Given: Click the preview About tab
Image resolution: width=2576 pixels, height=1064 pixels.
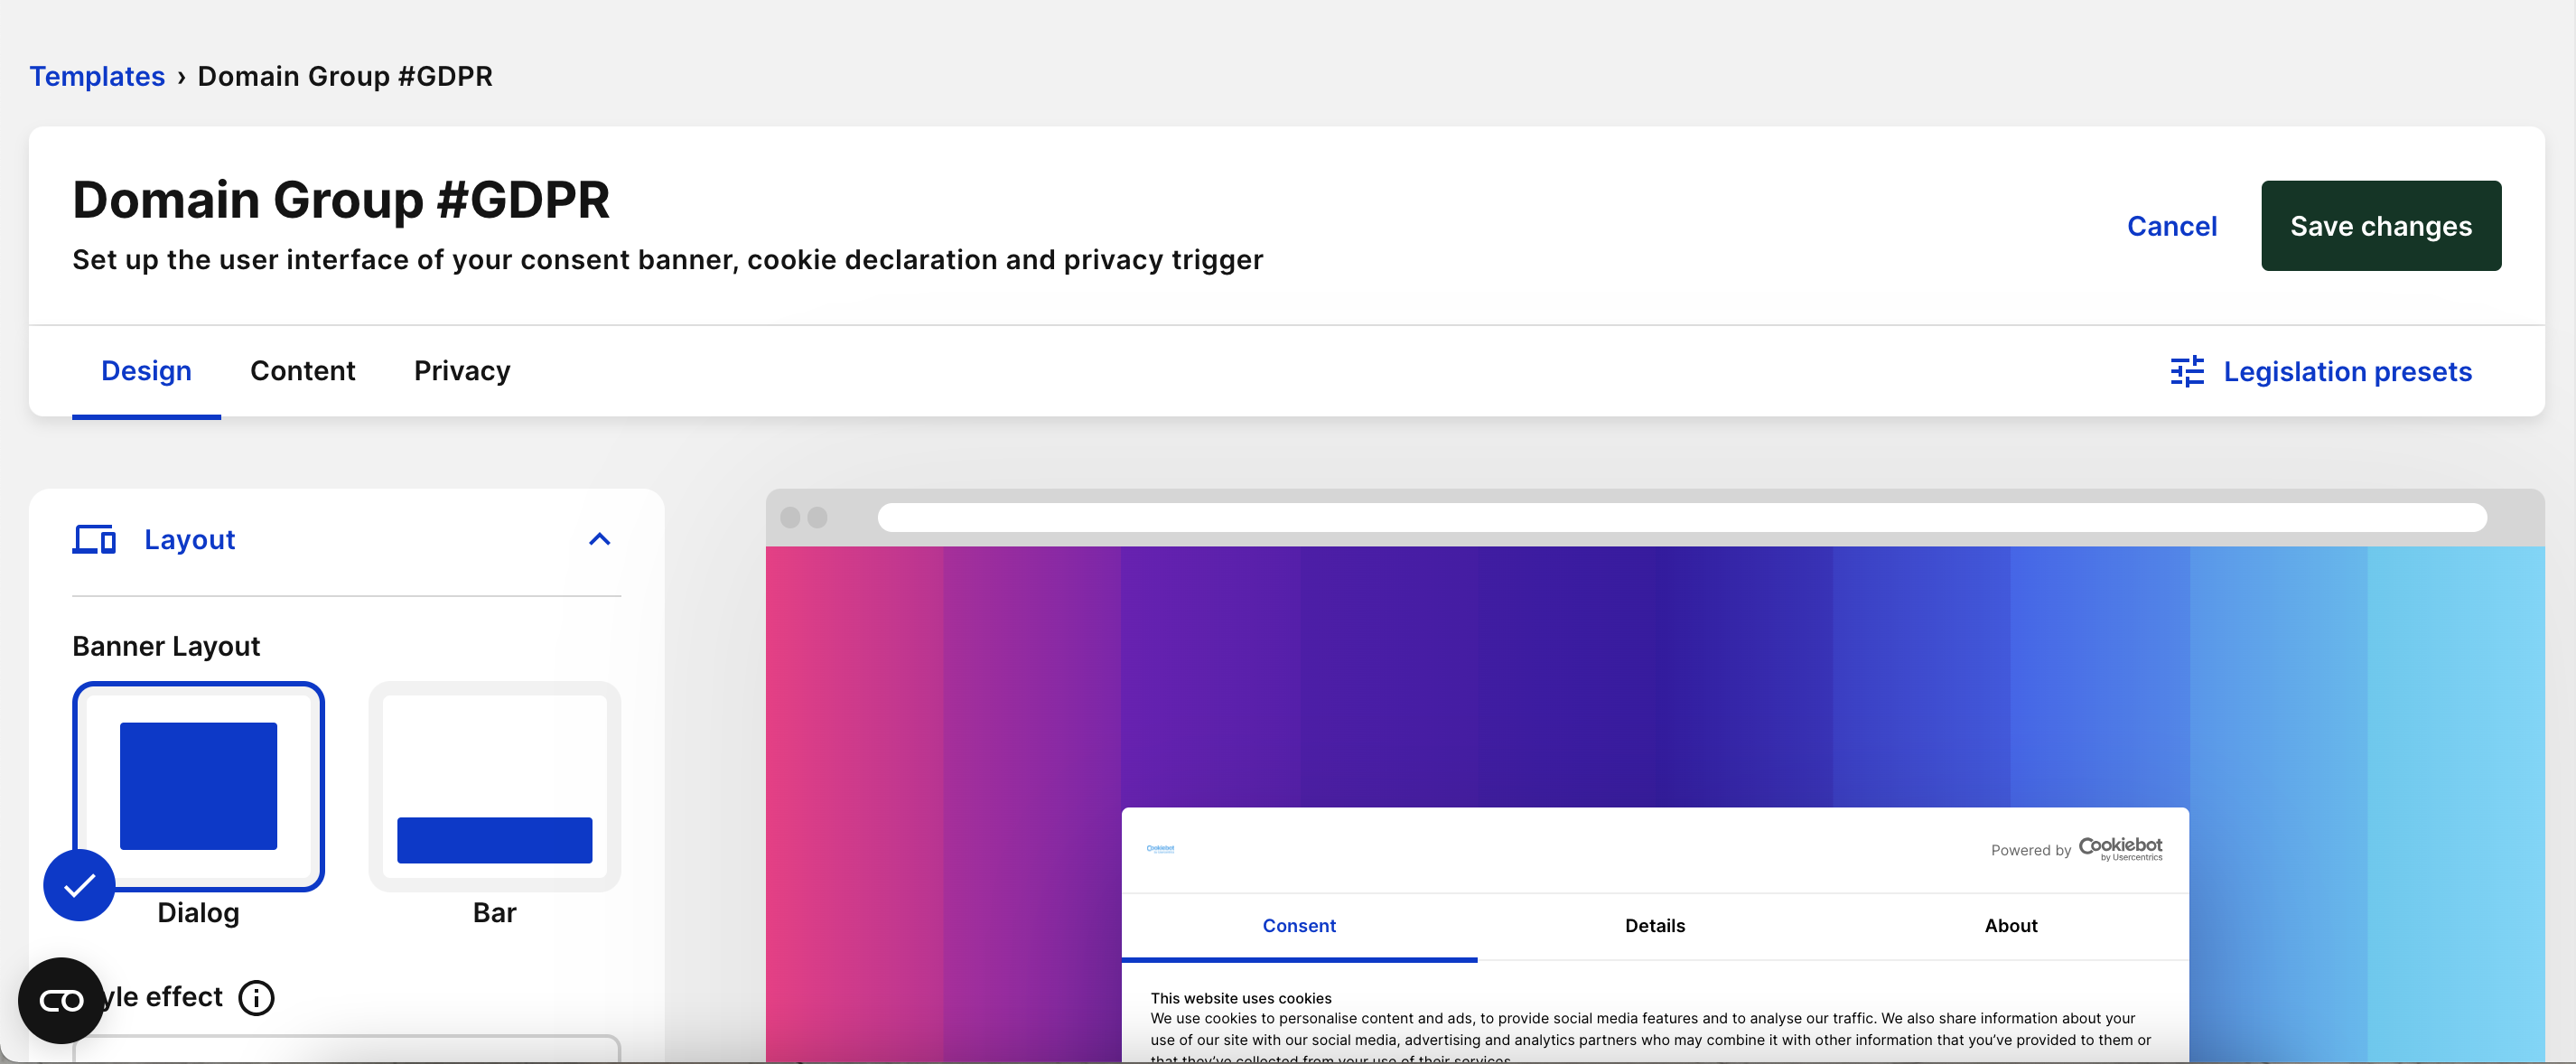Looking at the screenshot, I should pyautogui.click(x=2010, y=926).
